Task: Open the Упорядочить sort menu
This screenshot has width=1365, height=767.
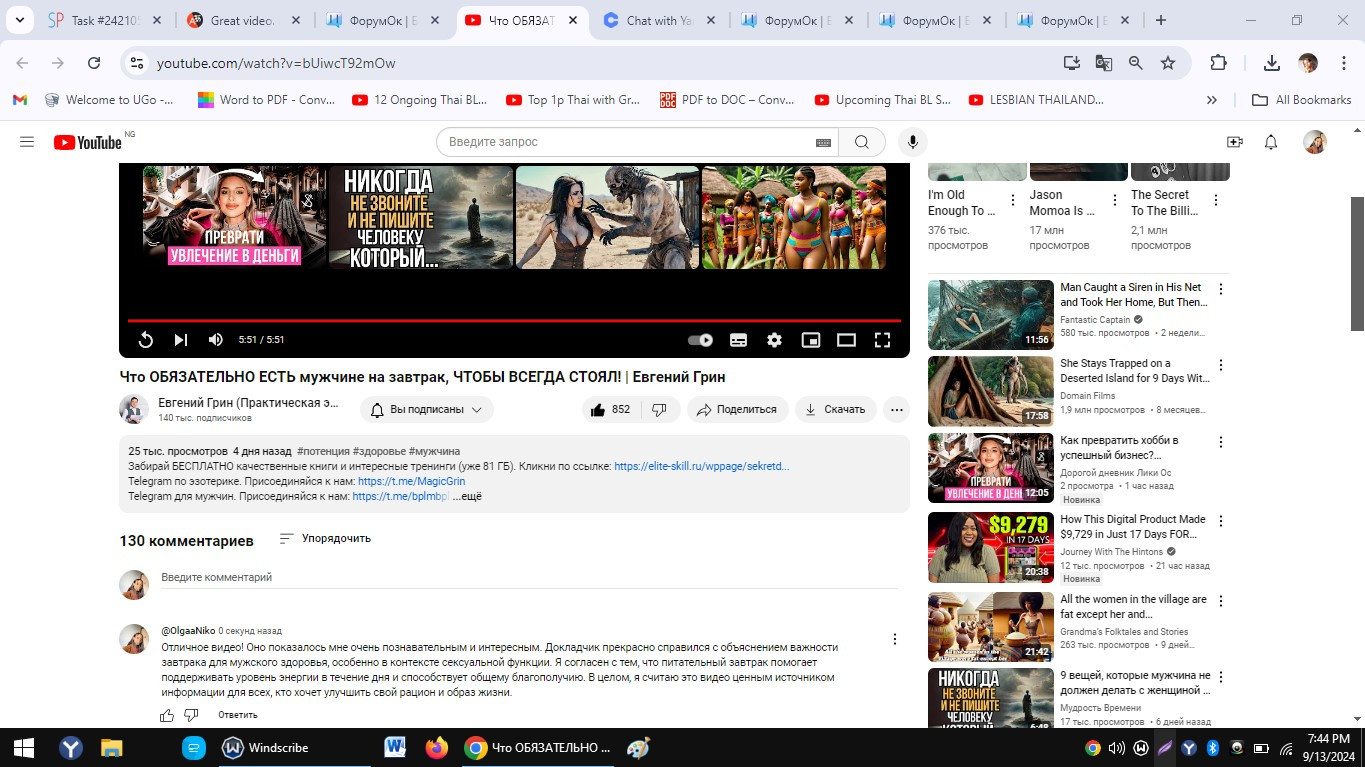Action: tap(324, 539)
